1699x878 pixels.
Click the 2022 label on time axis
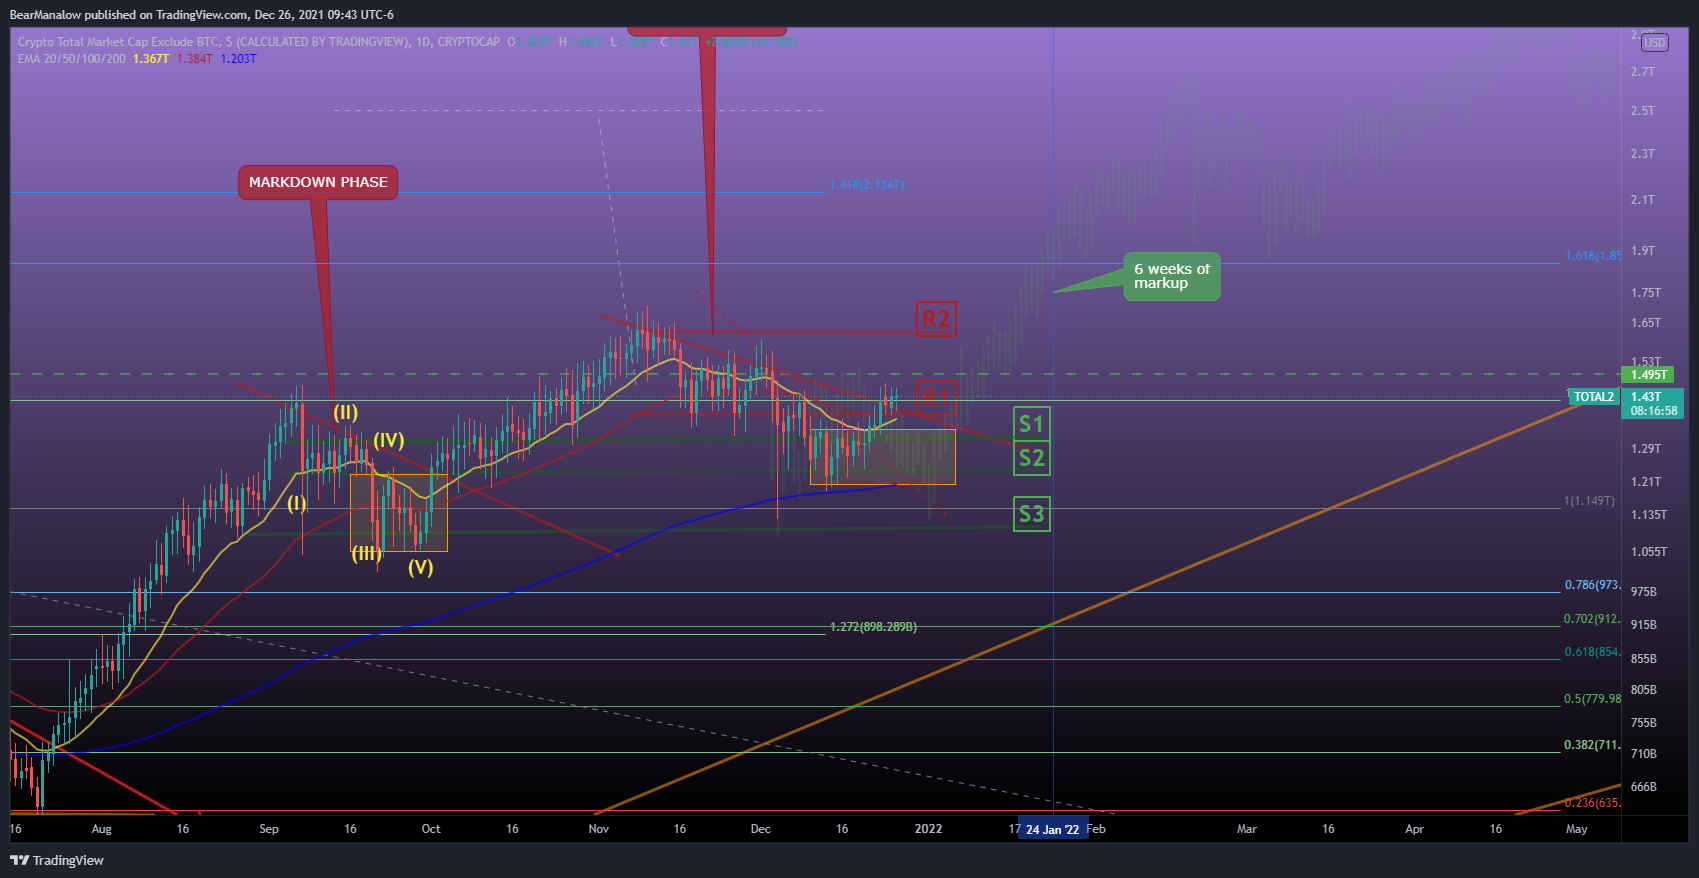tap(929, 829)
